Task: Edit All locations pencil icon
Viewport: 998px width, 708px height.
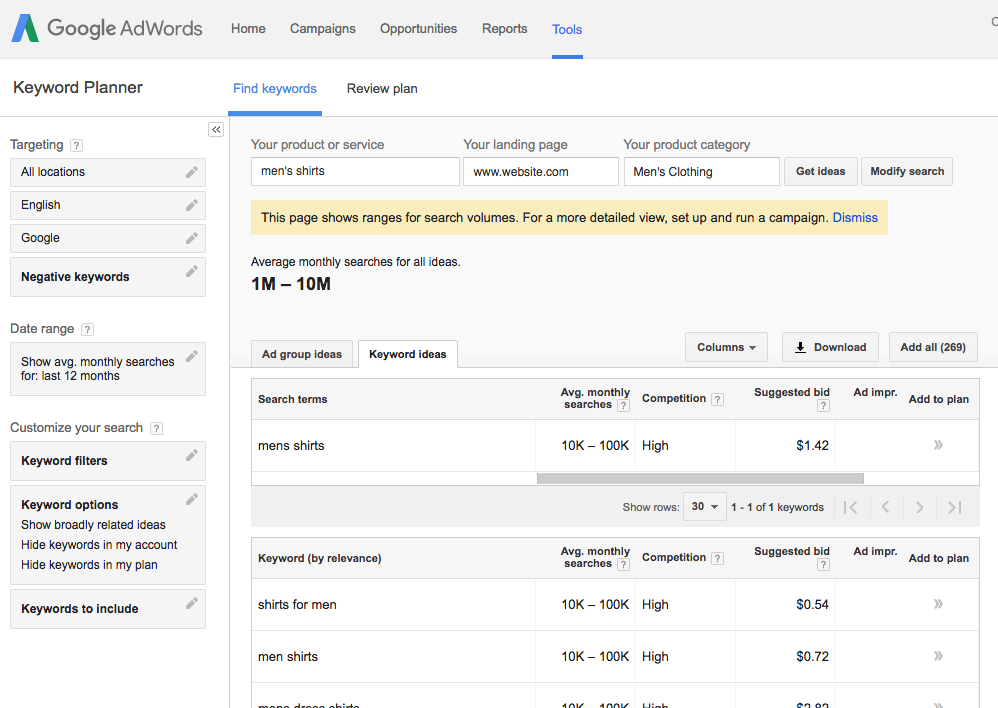Action: coord(192,172)
